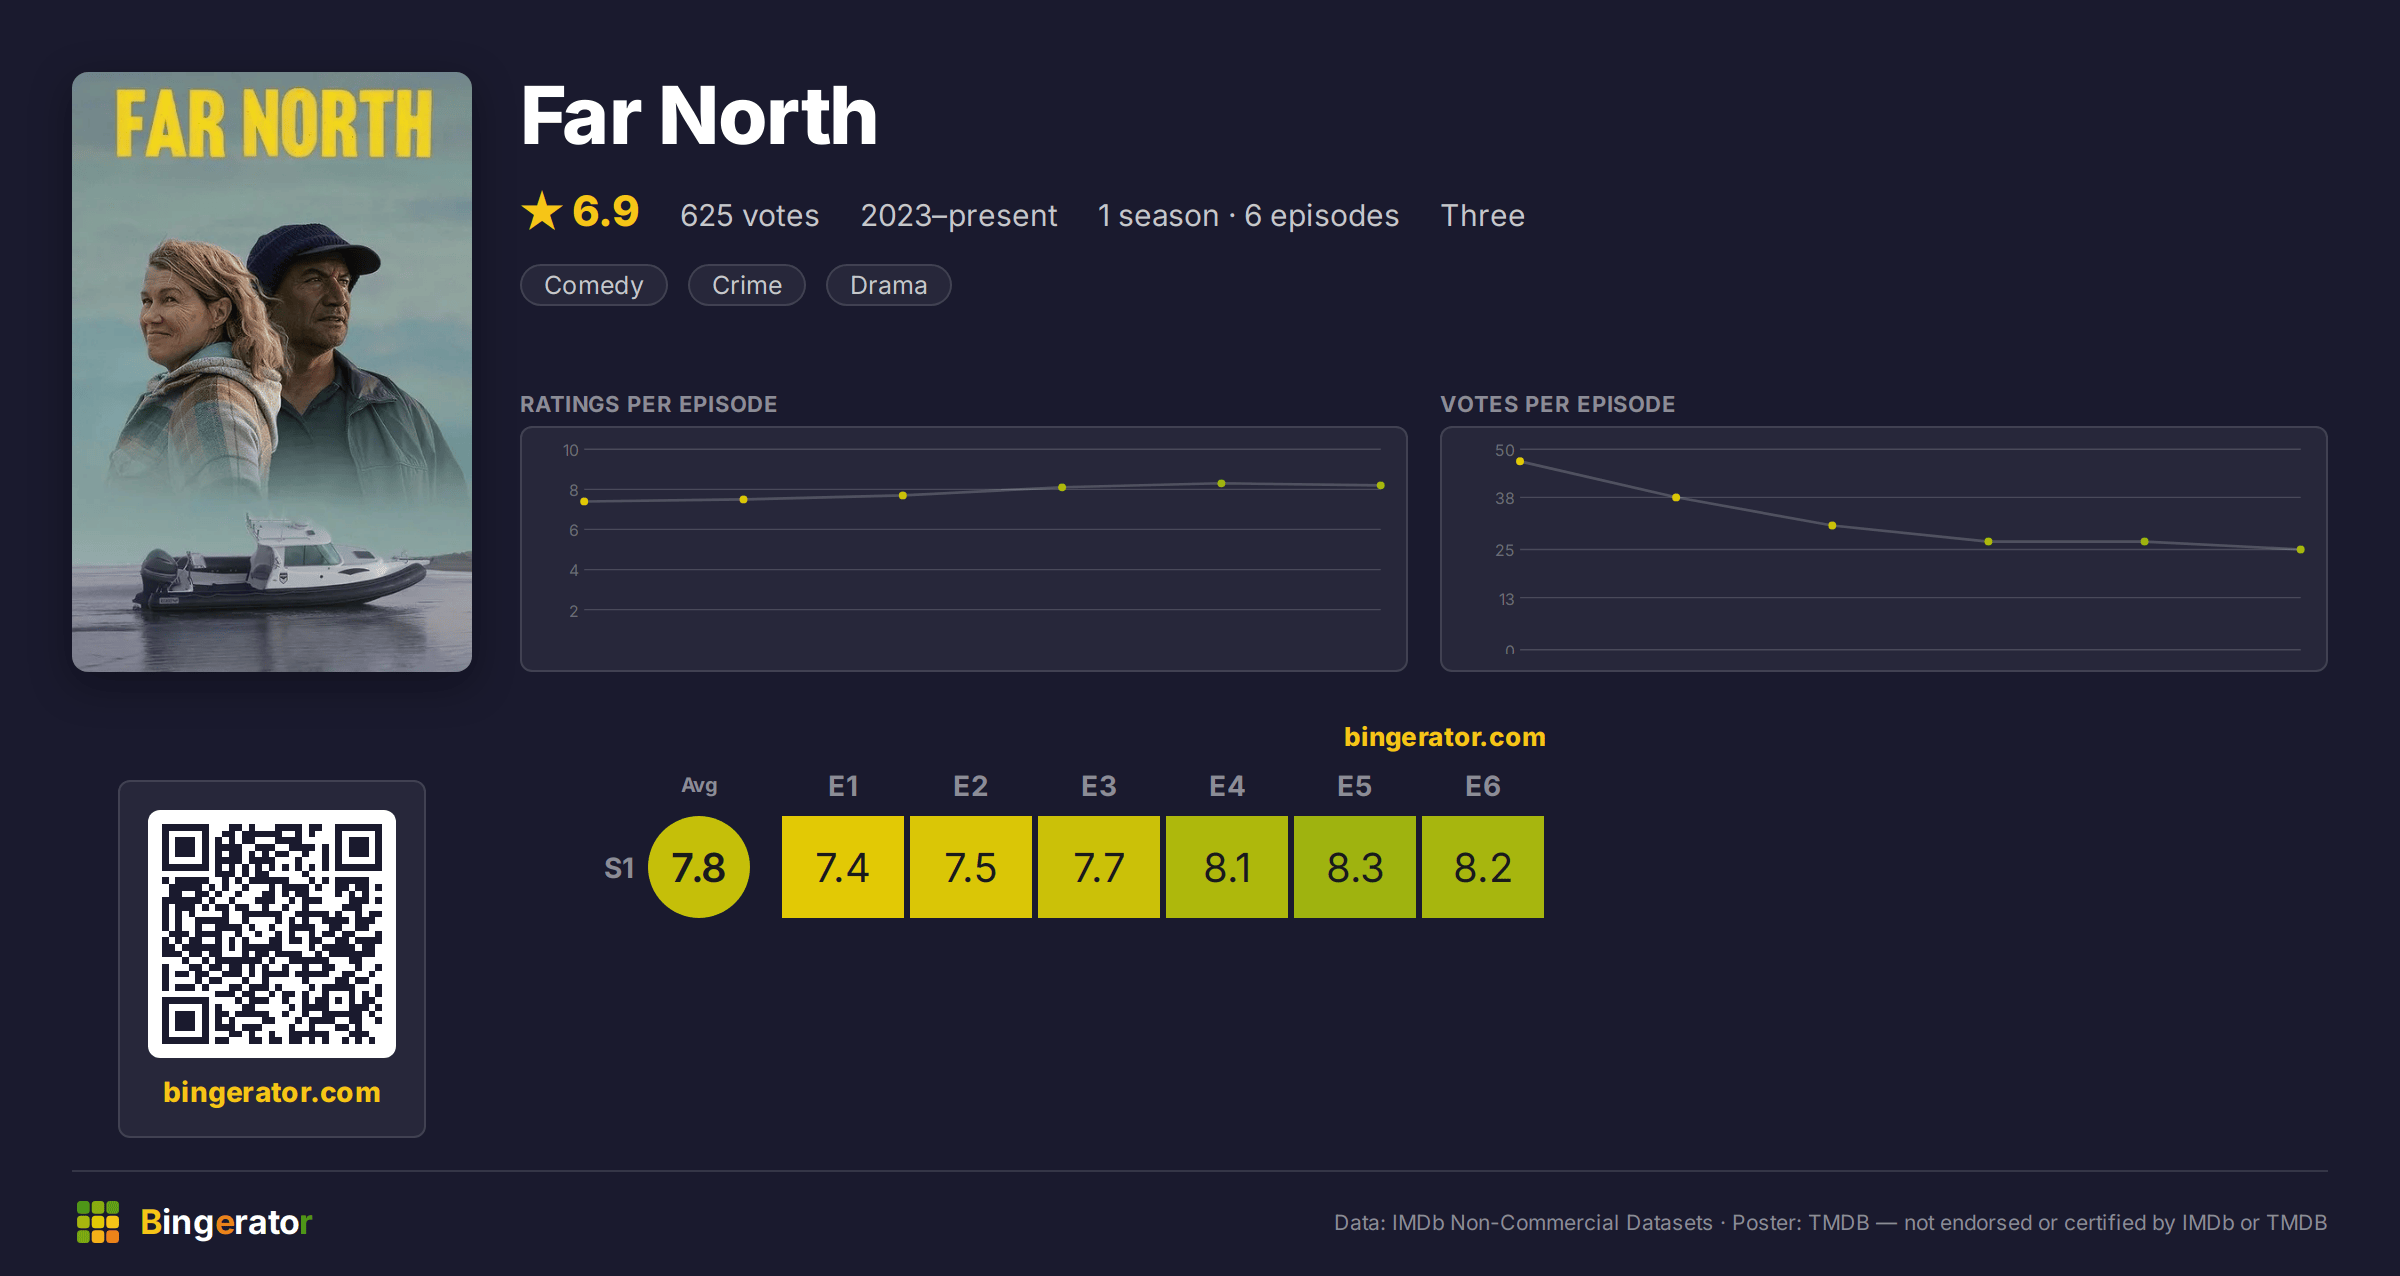Viewport: 2400px width, 1276px height.
Task: Open bingerator.com link above episode grid
Action: pos(1444,737)
